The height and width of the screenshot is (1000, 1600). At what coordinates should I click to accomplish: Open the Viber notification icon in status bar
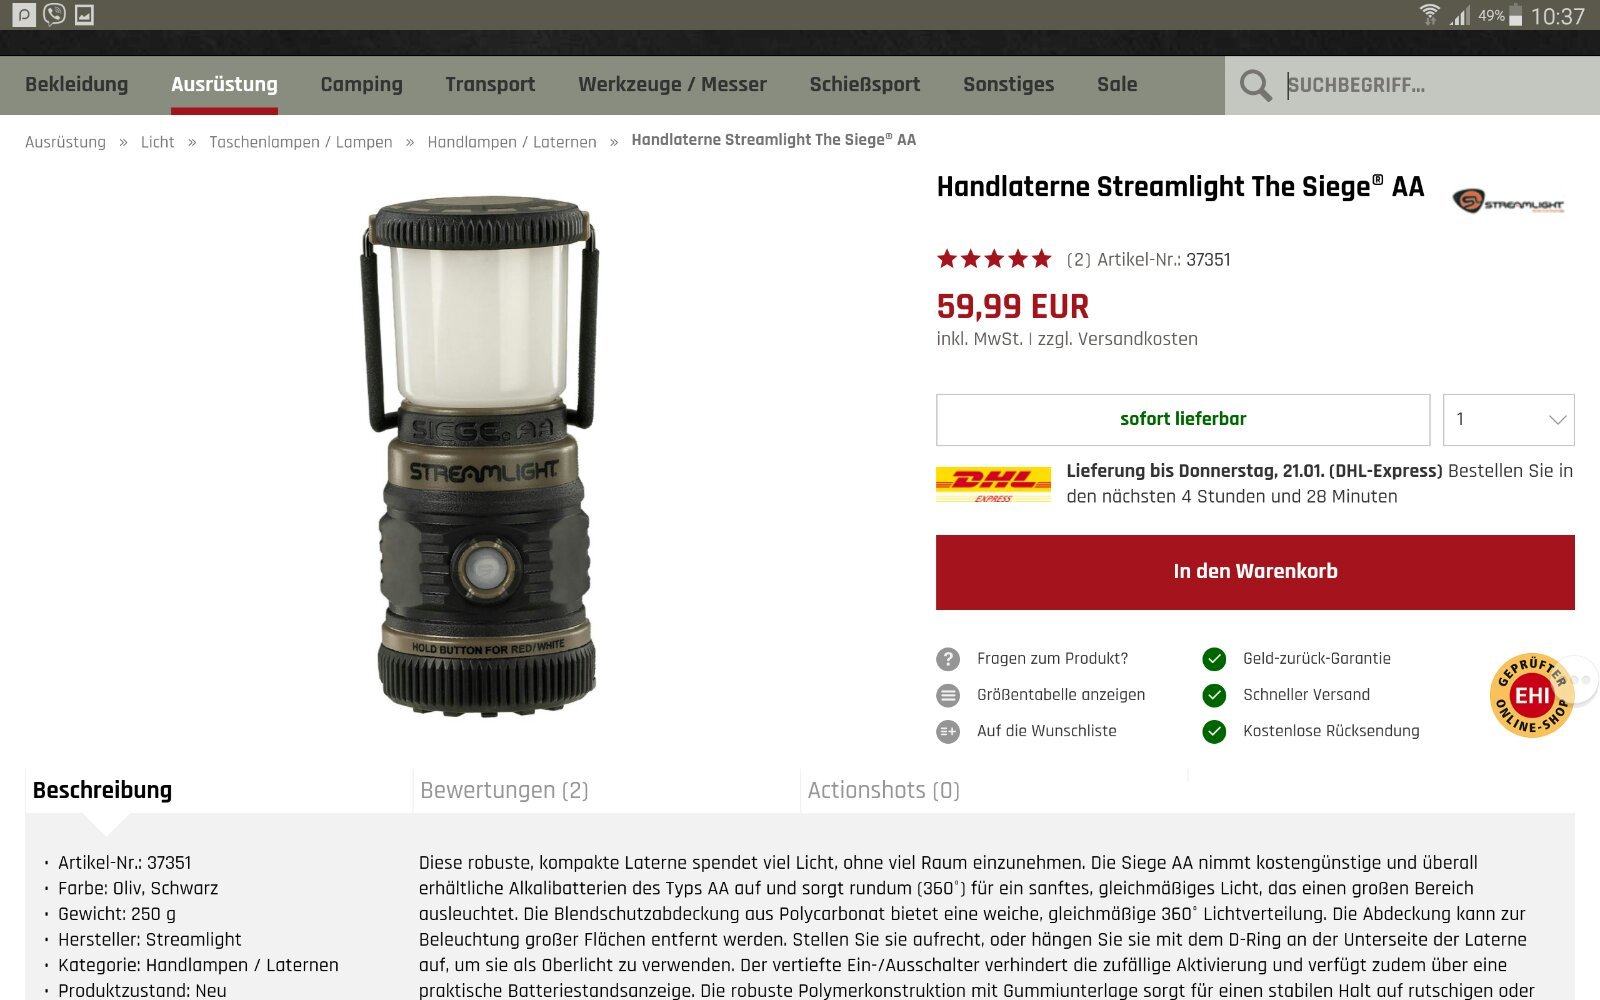coord(54,14)
